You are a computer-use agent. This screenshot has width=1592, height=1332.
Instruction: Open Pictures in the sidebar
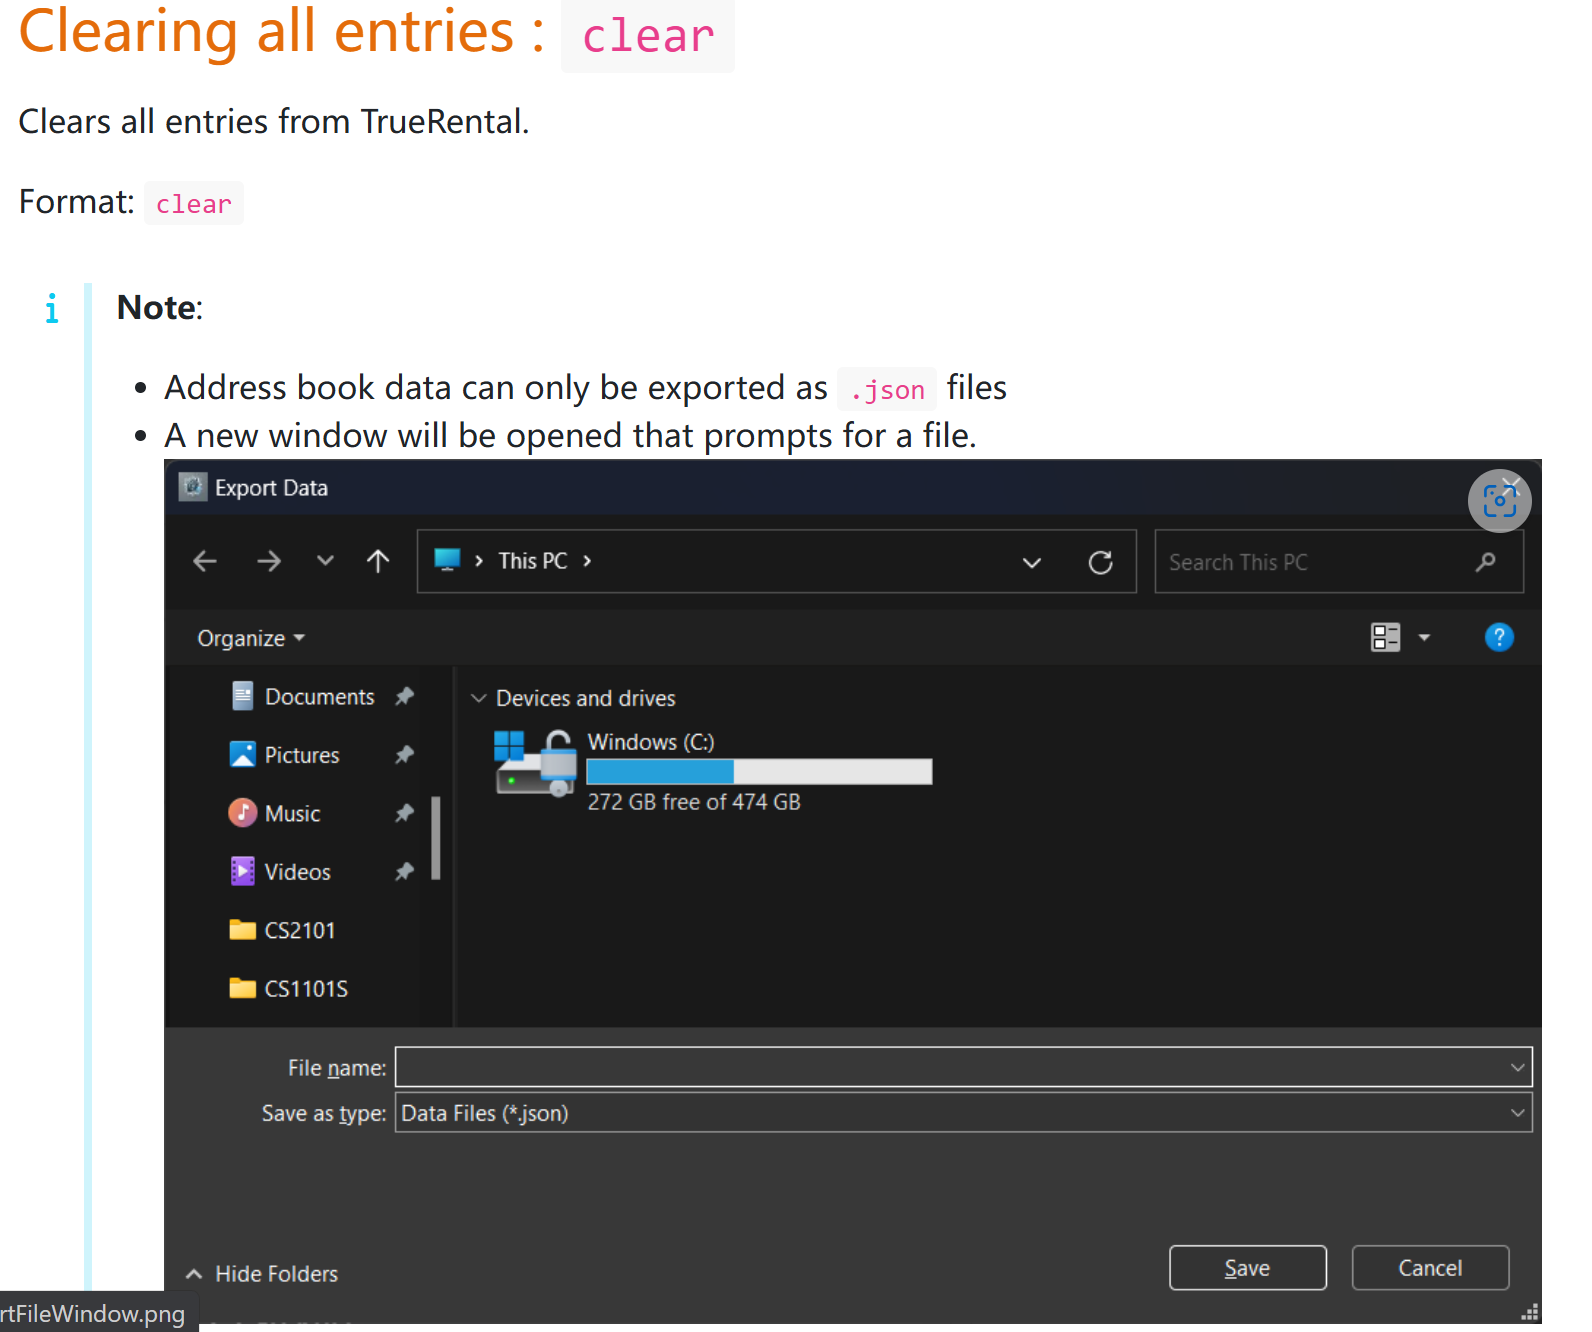pos(301,755)
